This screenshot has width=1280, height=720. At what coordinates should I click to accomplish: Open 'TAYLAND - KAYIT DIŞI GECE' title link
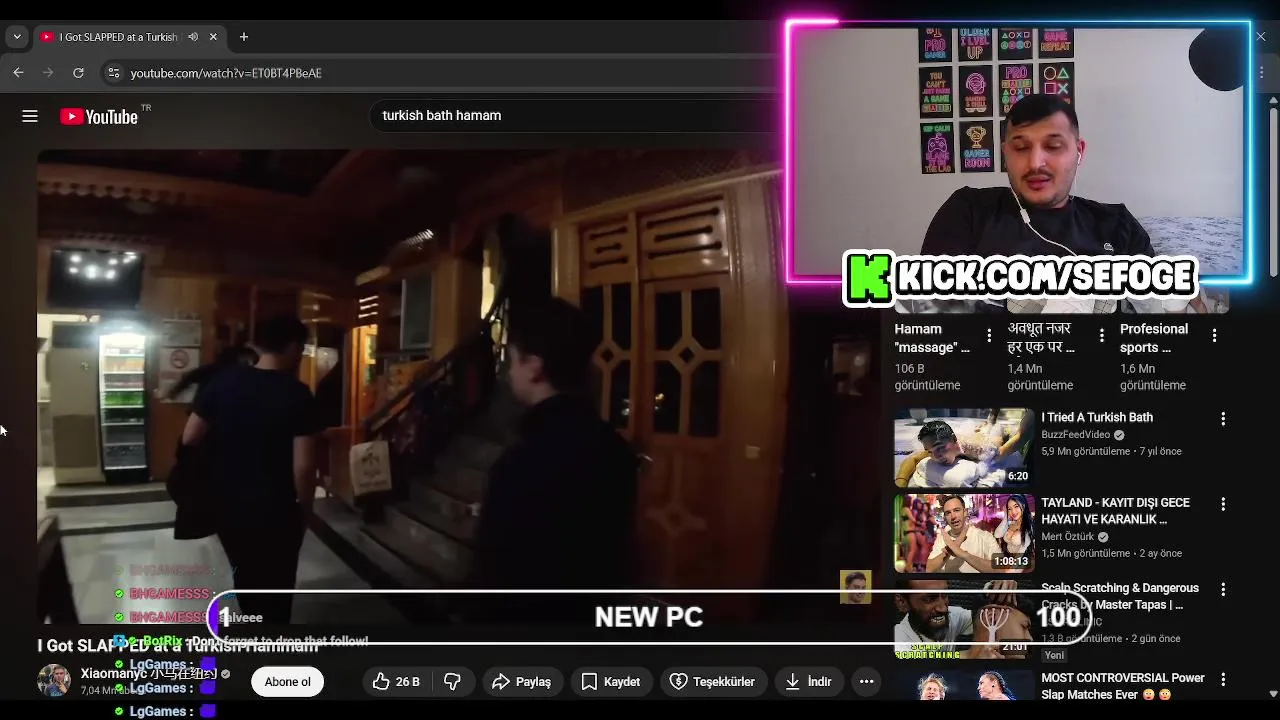(1115, 511)
